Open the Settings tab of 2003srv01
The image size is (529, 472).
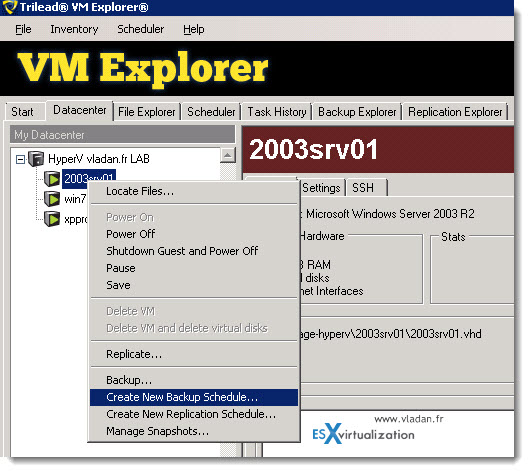click(x=321, y=188)
